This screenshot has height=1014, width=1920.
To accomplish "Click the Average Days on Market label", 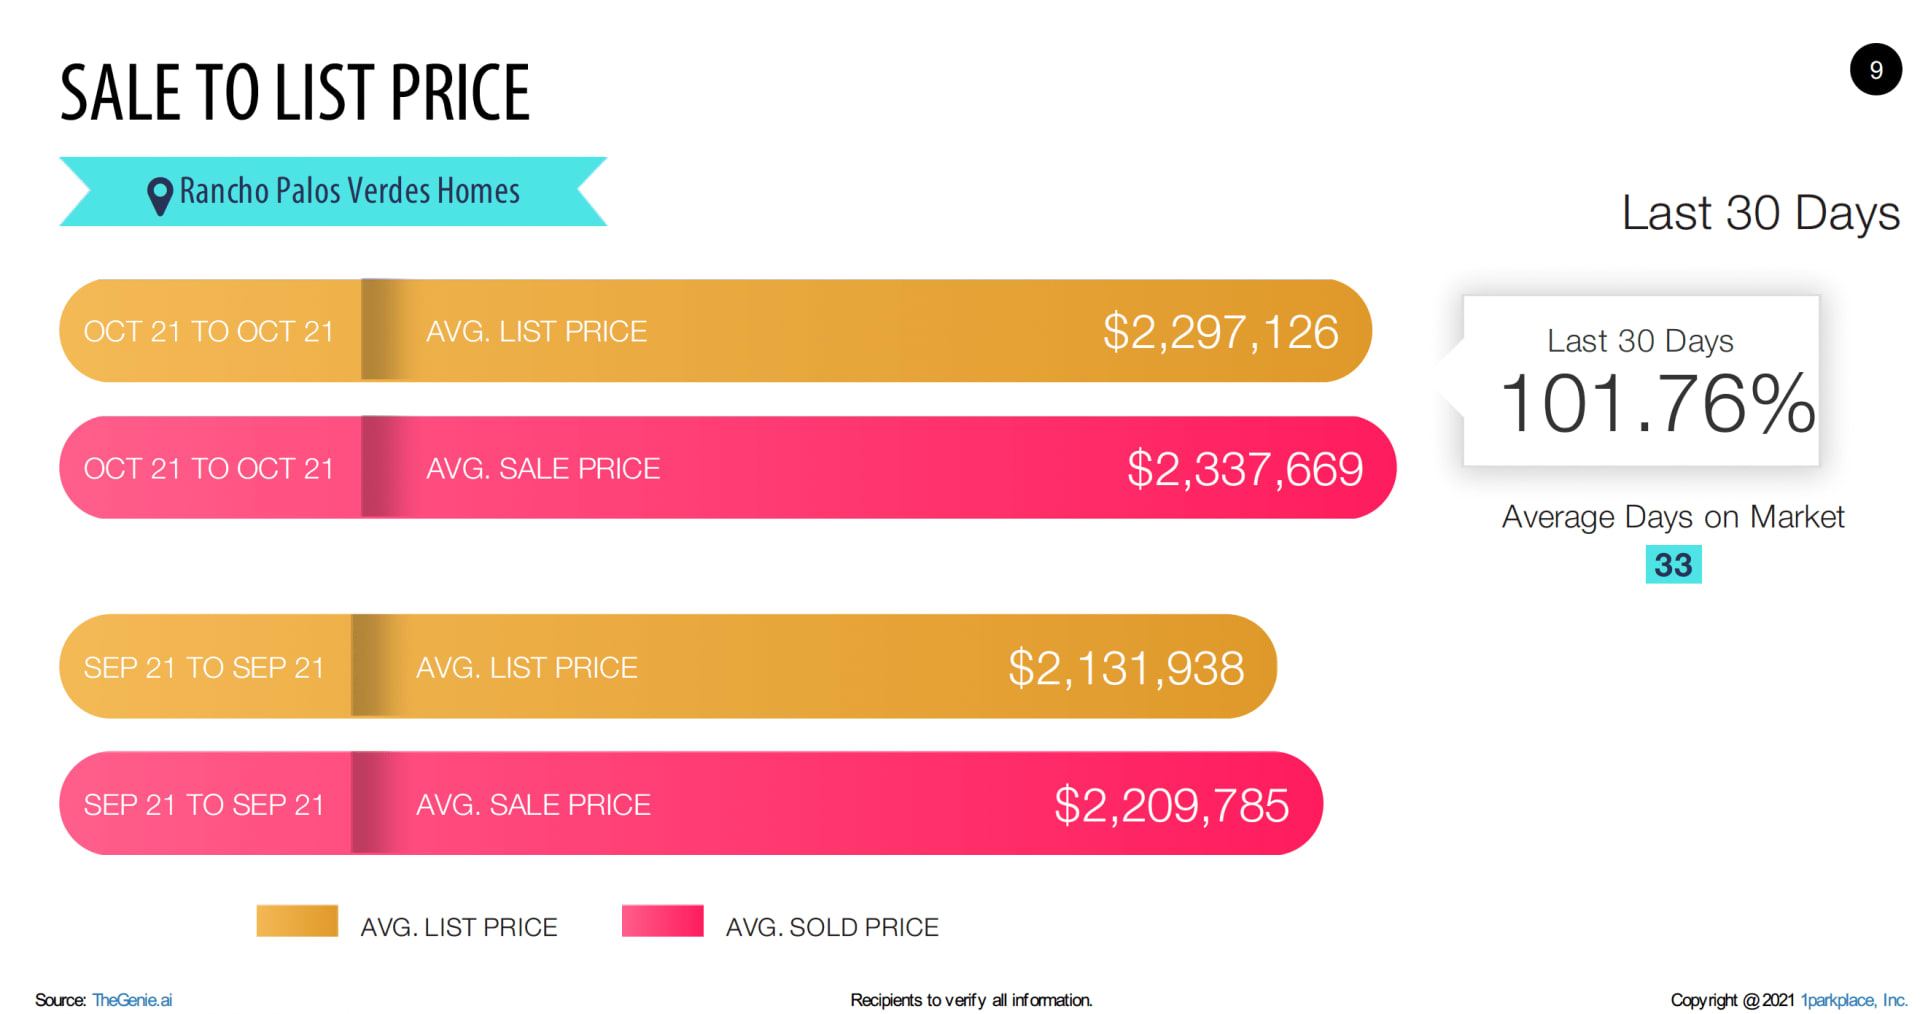I will 1673,518.
